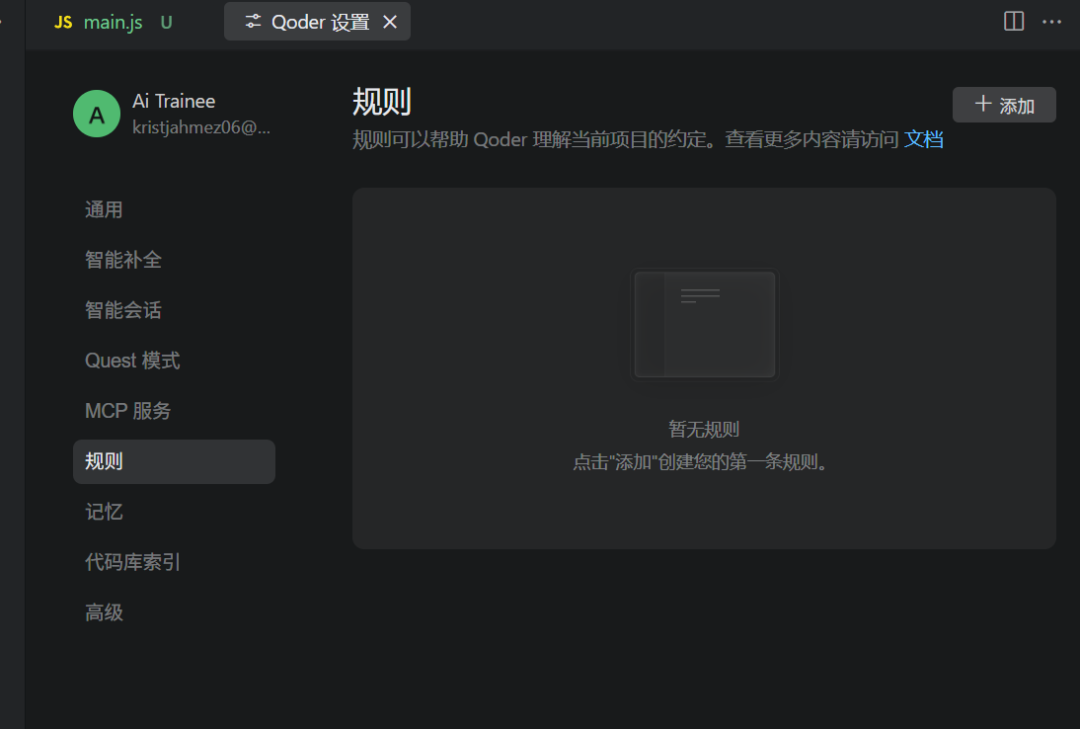Click the green A avatar icon
1080x729 pixels.
pos(96,114)
